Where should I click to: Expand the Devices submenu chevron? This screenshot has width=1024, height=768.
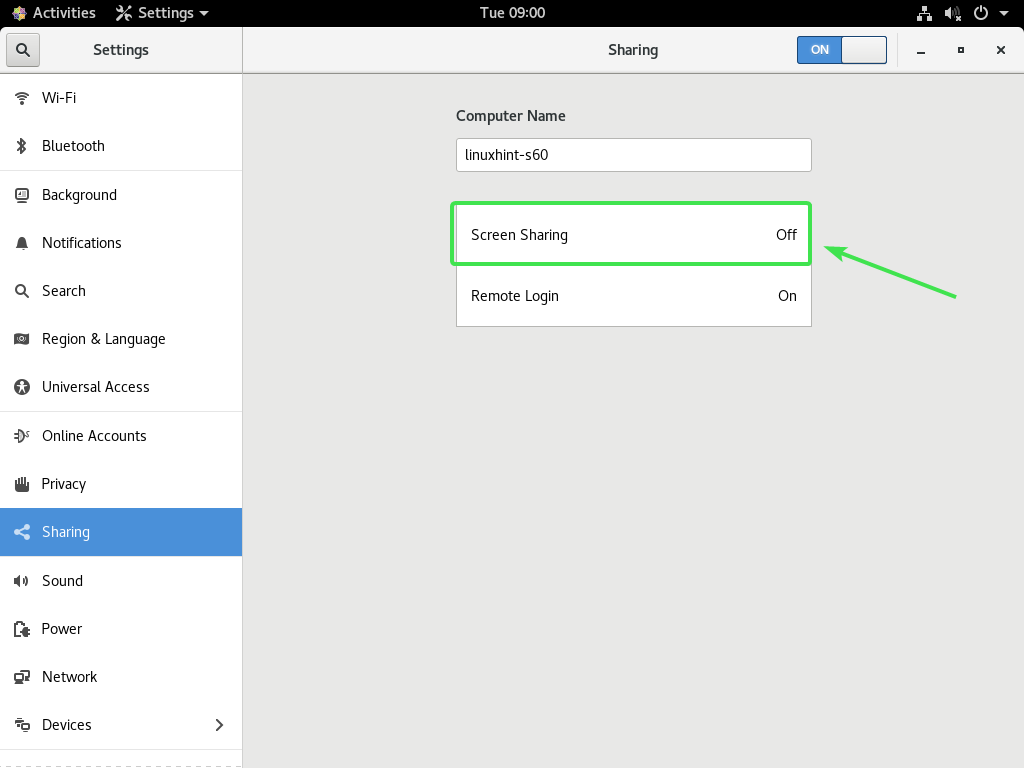219,725
